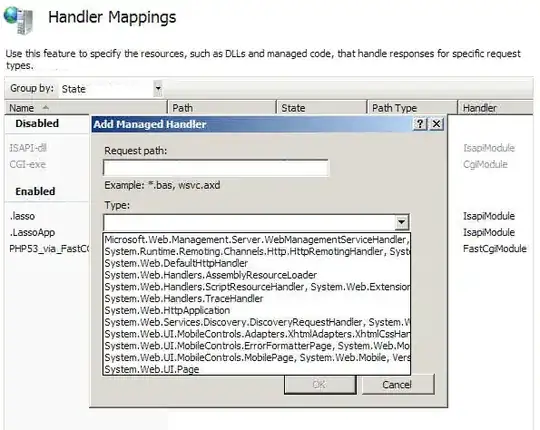Click the help question mark button in dialog
Screen dimensions: 540x430
(420, 124)
